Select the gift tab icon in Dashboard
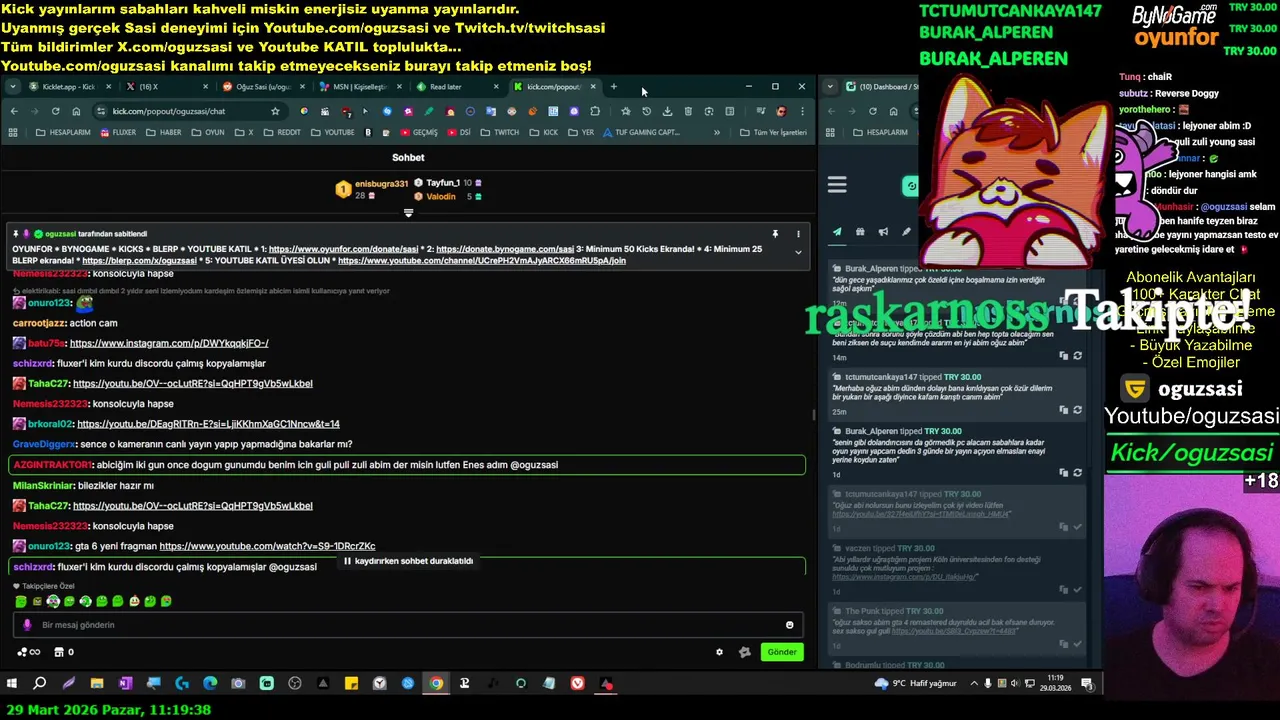Image resolution: width=1280 pixels, height=720 pixels. pyautogui.click(x=860, y=232)
